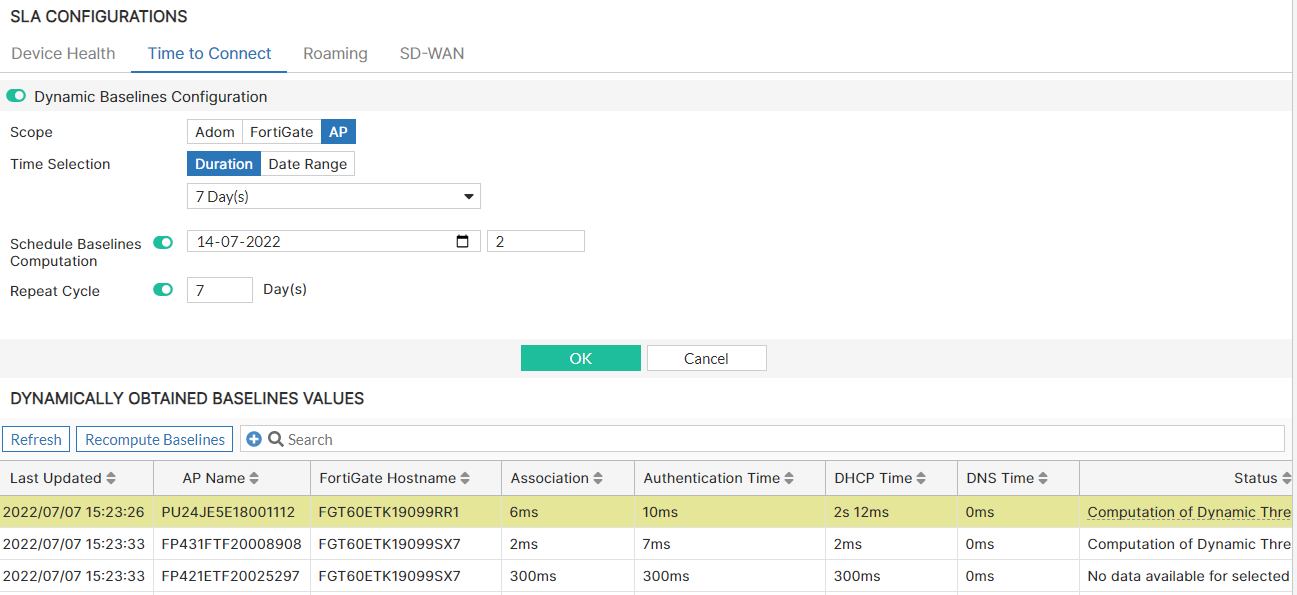Screen dimensions: 1297x595
Task: Open the Device Health tab
Action: tap(63, 54)
